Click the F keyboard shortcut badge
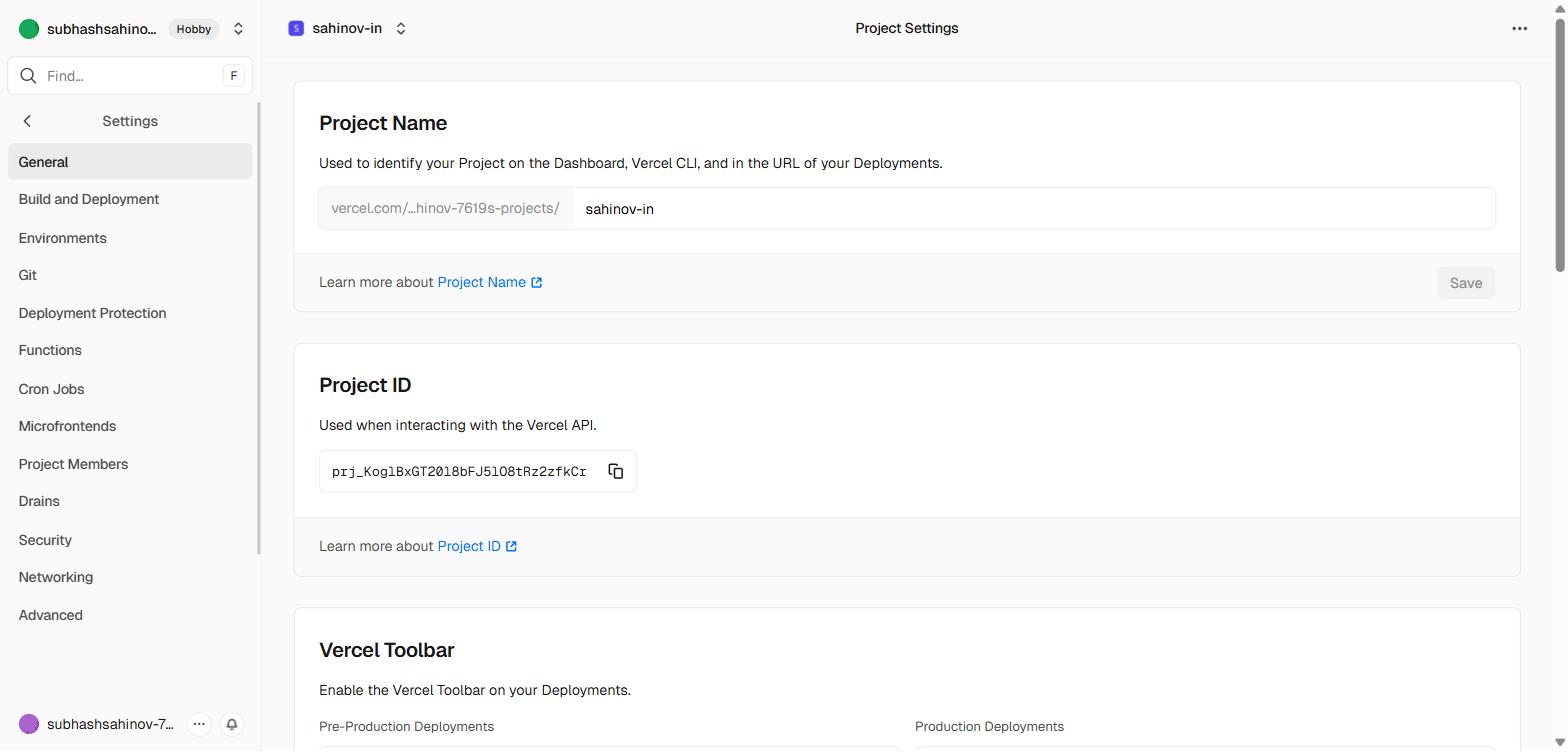 pos(233,76)
